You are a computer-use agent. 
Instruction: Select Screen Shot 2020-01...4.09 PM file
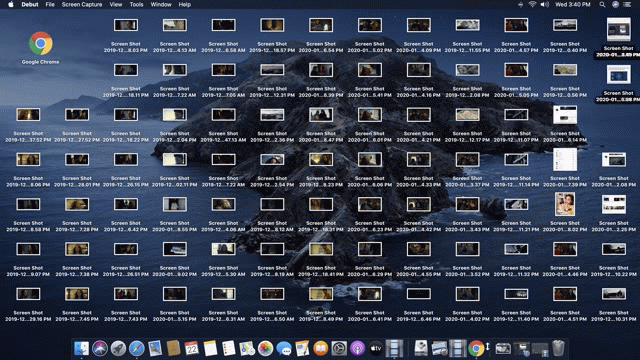point(418,25)
